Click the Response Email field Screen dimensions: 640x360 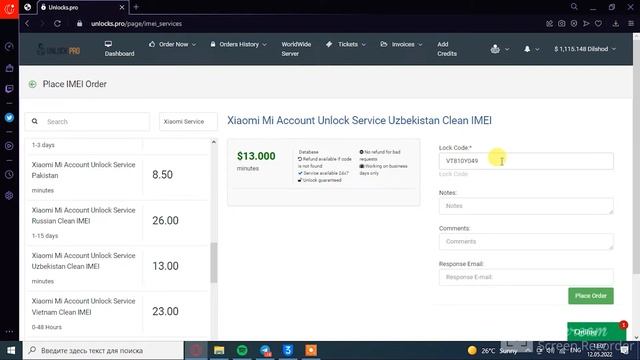point(526,277)
